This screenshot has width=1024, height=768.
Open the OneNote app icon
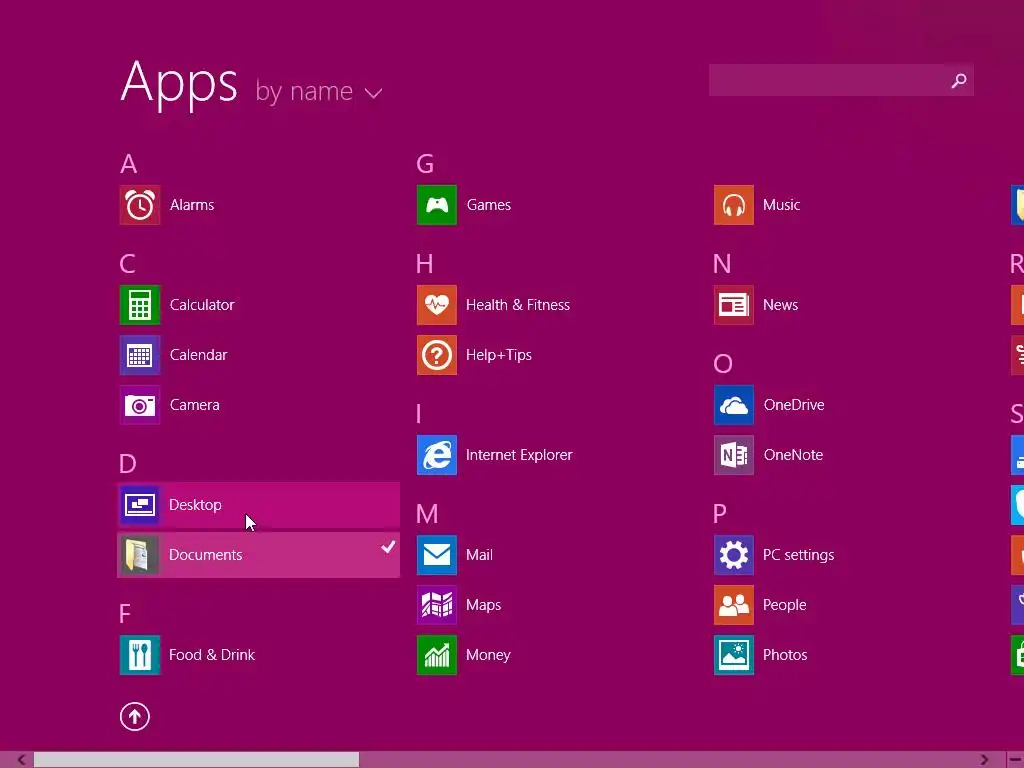click(x=734, y=455)
